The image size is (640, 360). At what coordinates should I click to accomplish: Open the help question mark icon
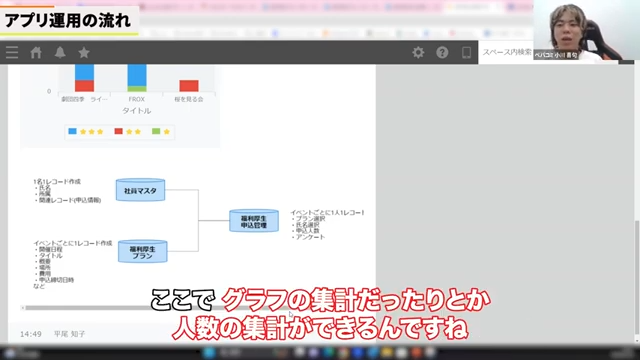(442, 52)
